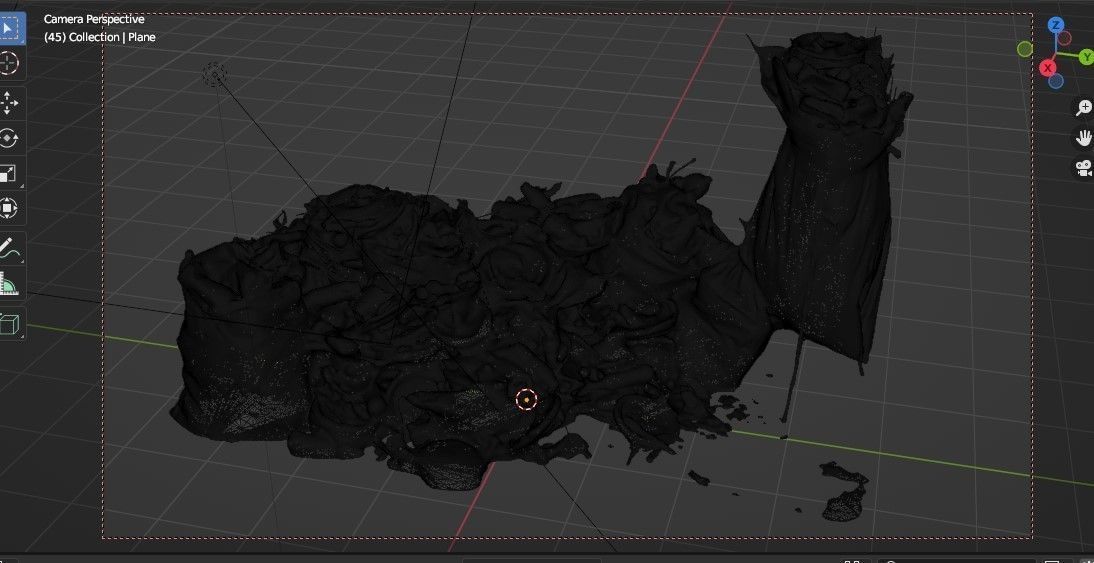Click the 3D cursor on the mesh
This screenshot has height=563, width=1094.
pos(527,400)
